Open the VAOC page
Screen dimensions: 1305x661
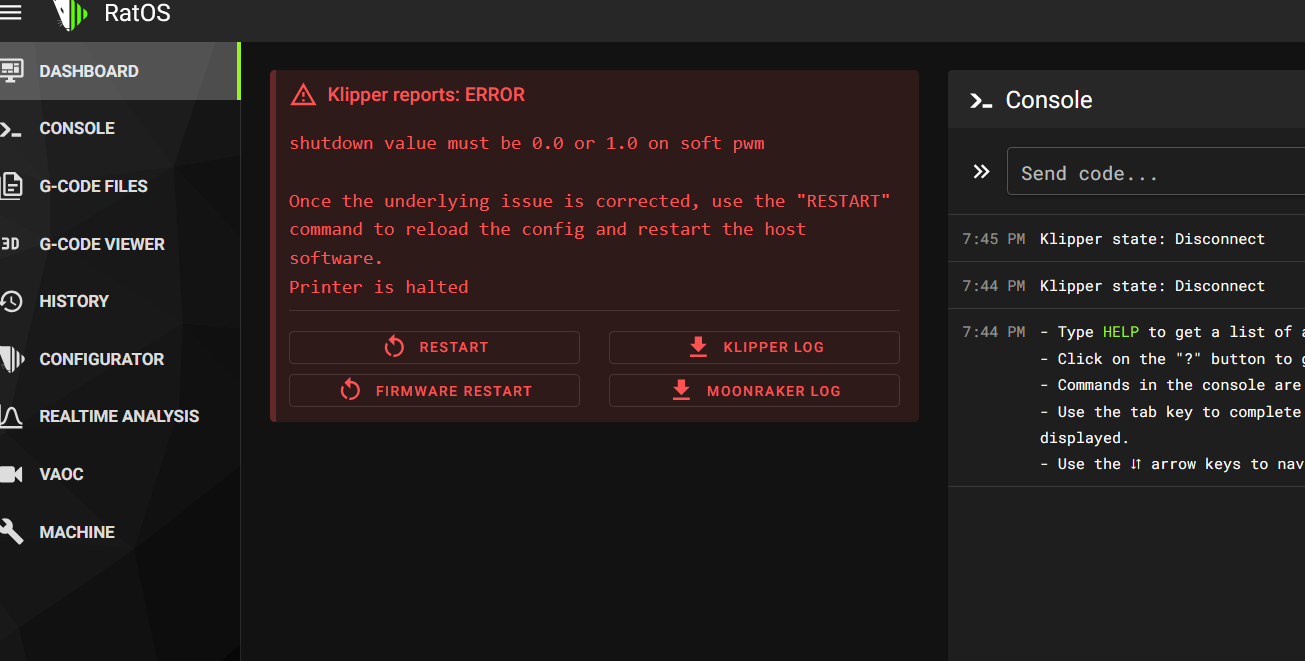(120, 474)
